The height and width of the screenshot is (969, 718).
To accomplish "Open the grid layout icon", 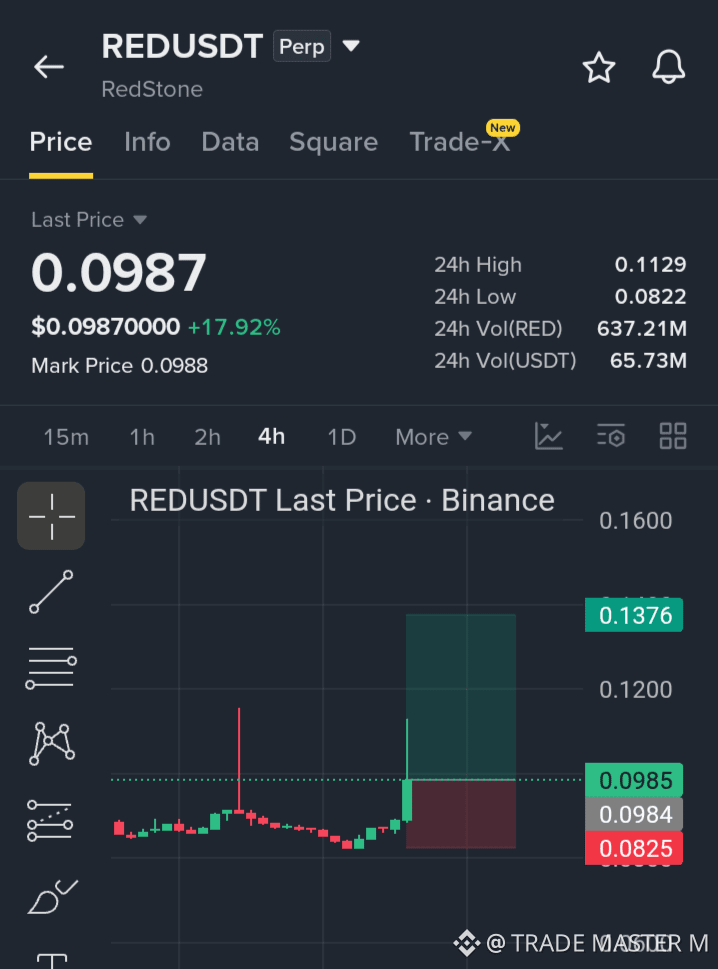I will (x=673, y=436).
